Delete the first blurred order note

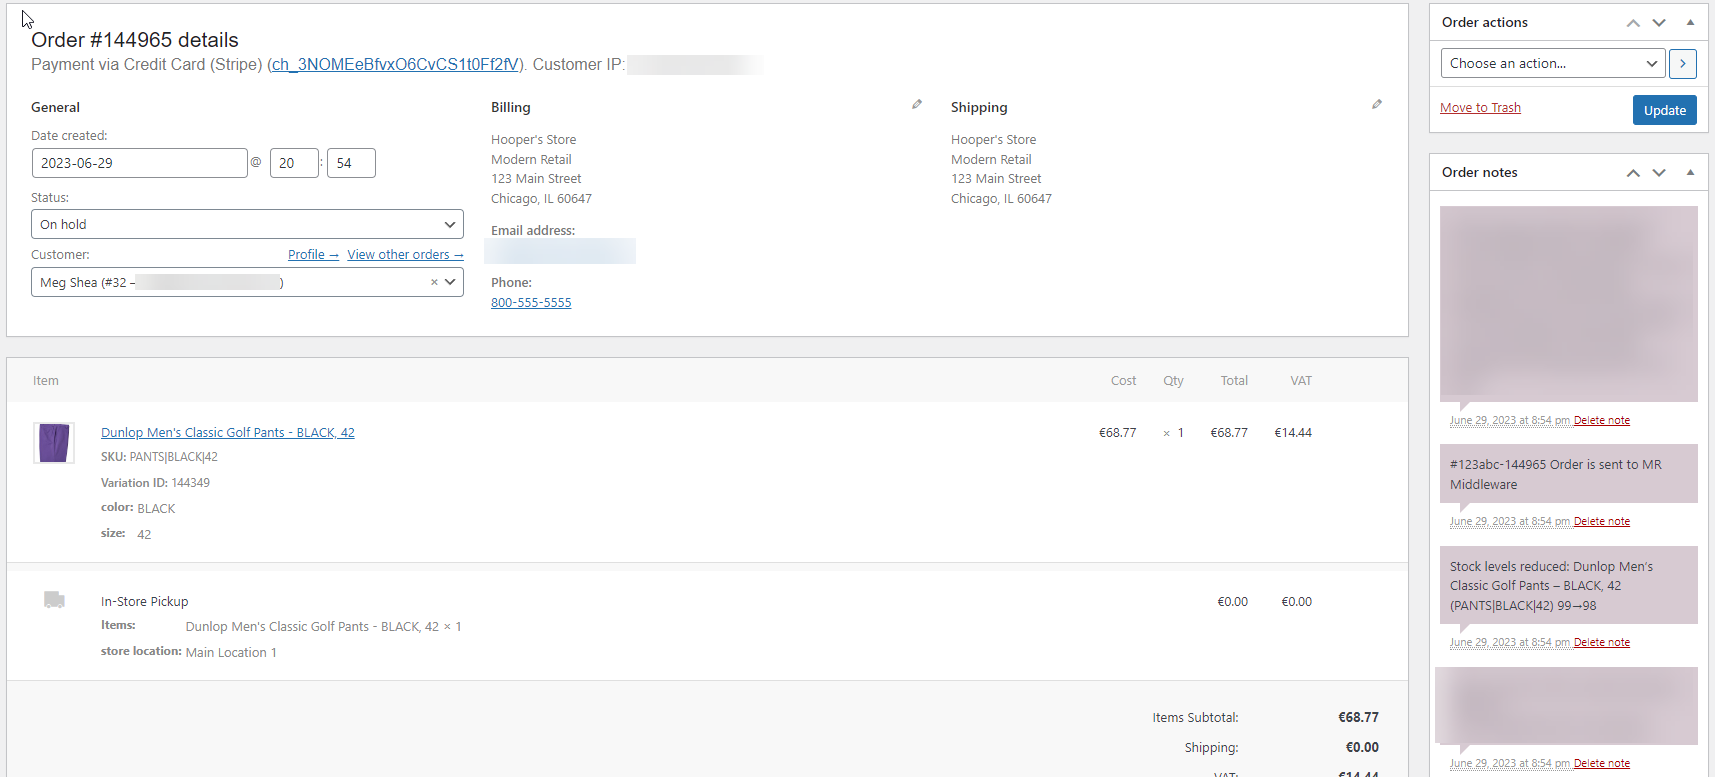[1601, 421]
